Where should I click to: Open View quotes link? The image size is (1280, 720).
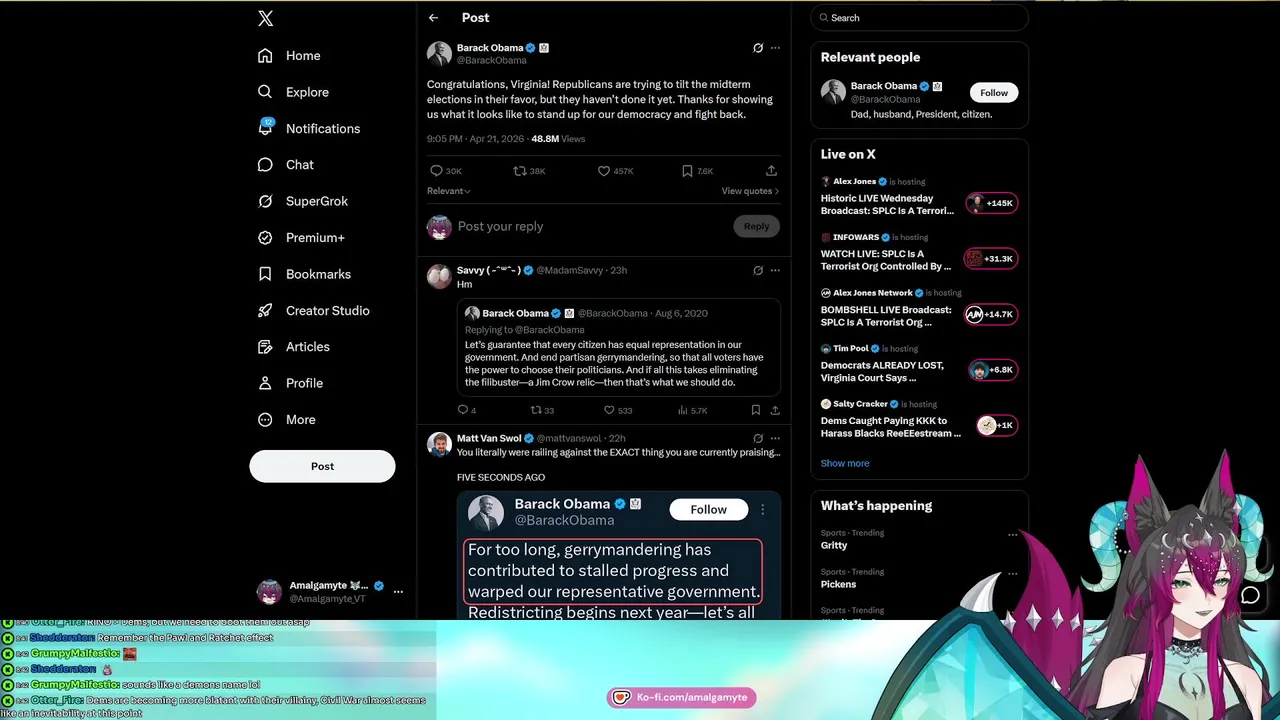(x=750, y=191)
